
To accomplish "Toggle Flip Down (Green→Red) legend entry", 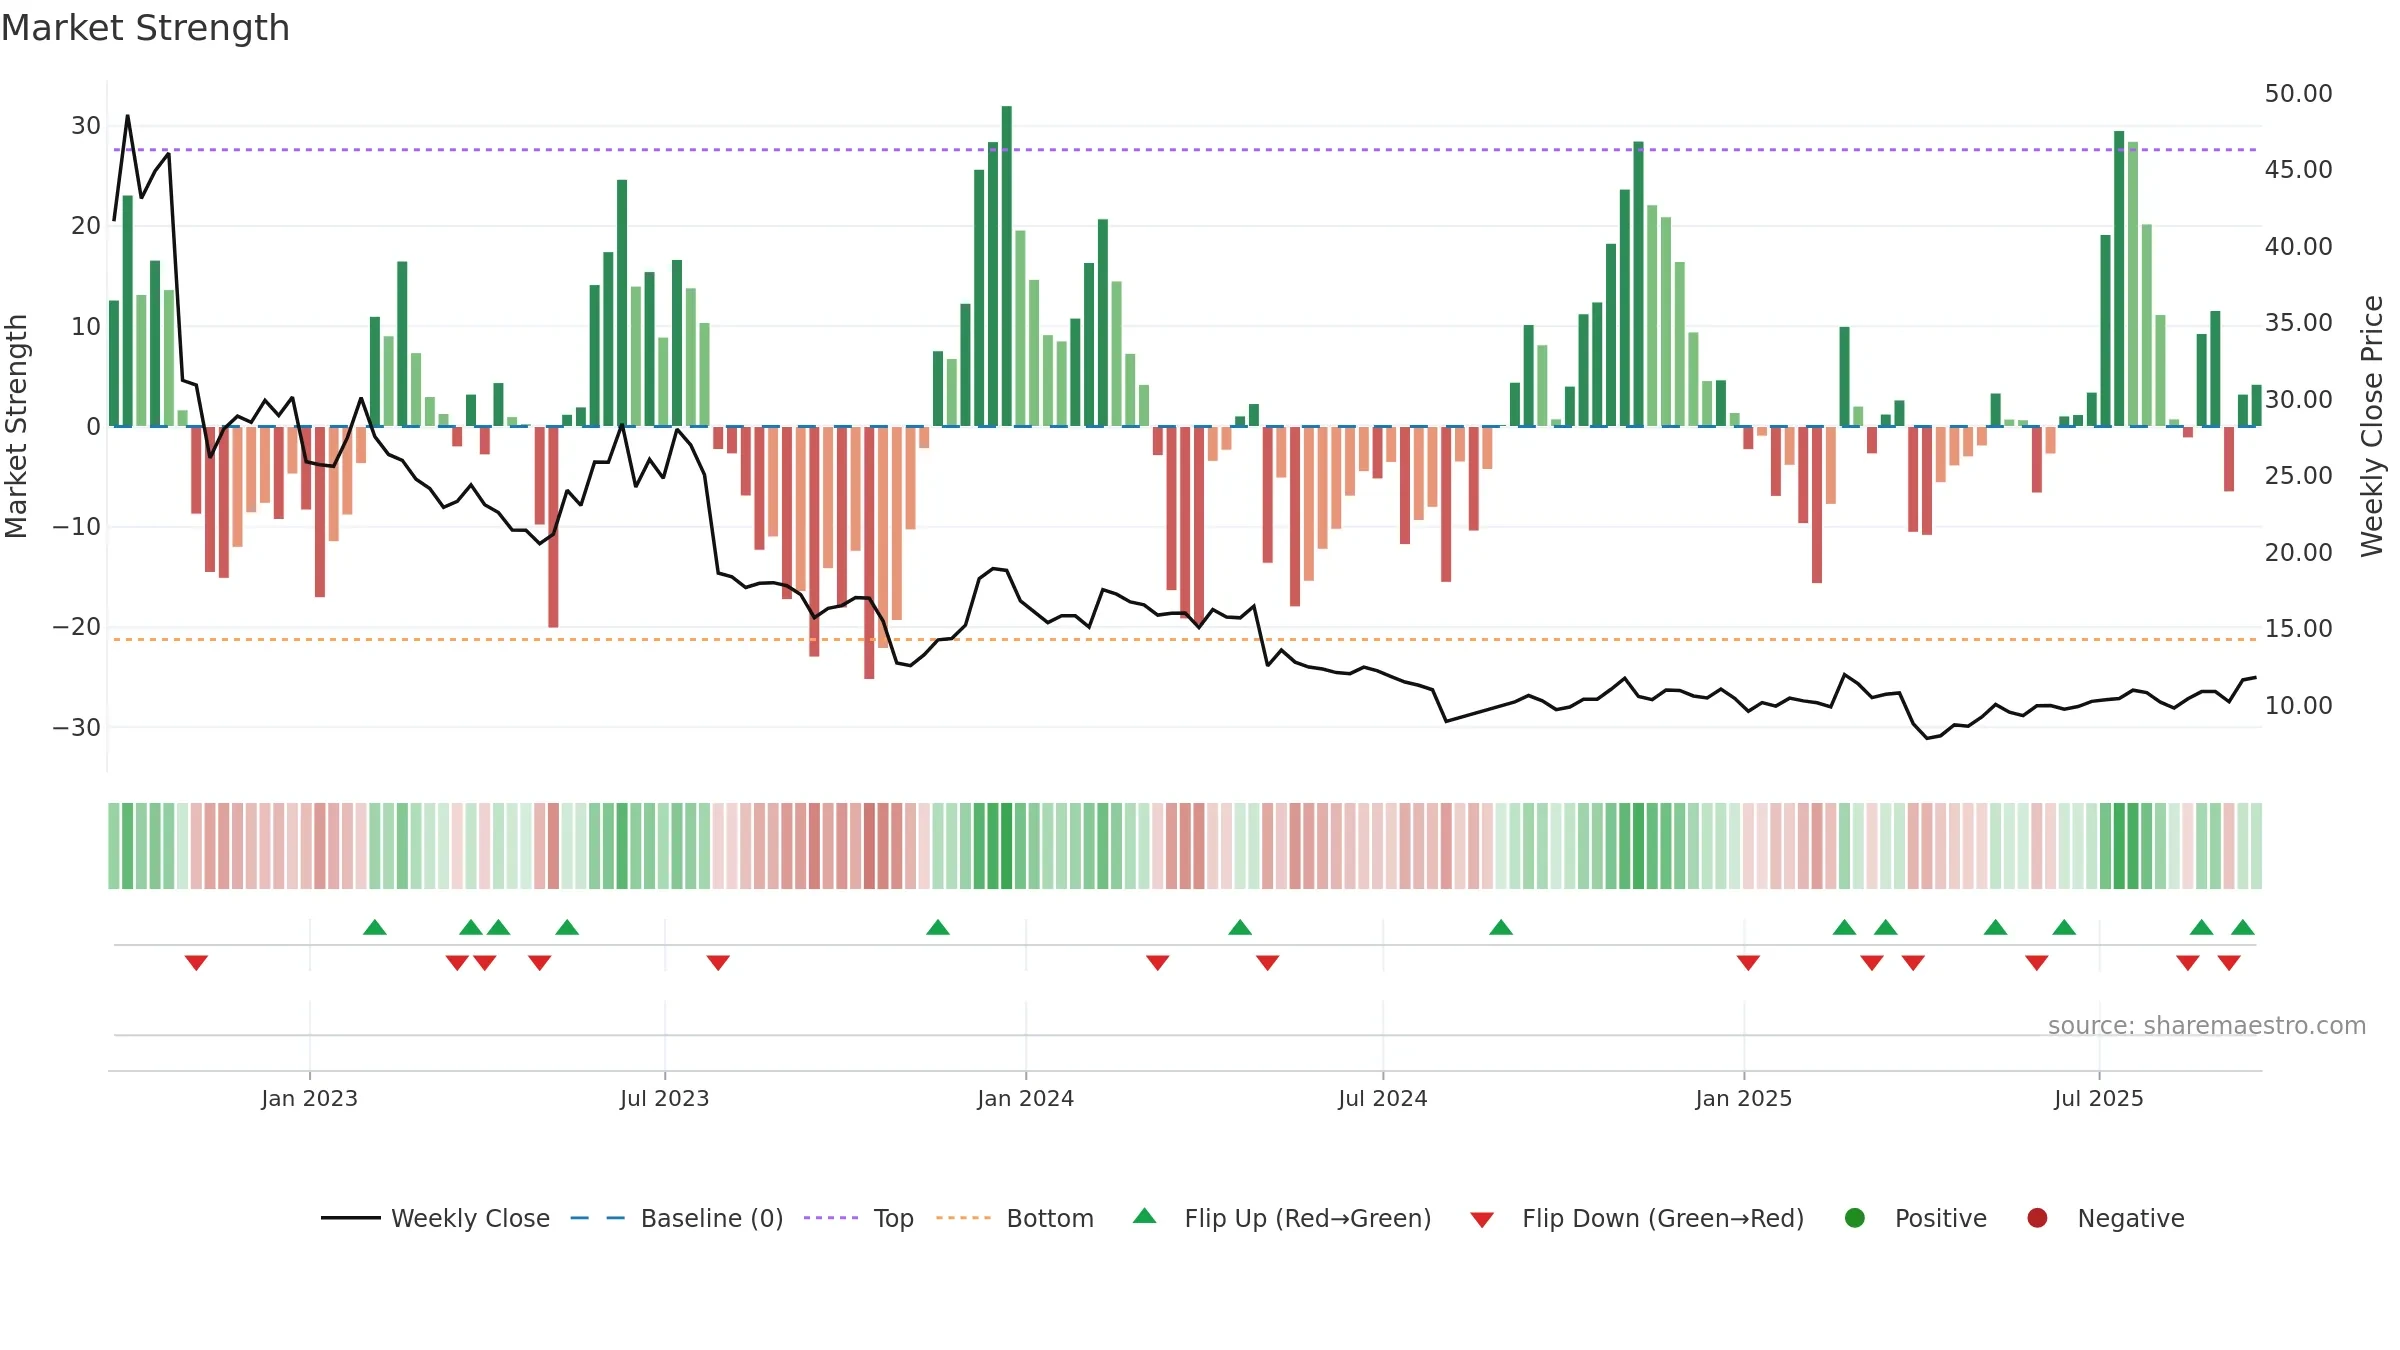I will coord(1637,1218).
